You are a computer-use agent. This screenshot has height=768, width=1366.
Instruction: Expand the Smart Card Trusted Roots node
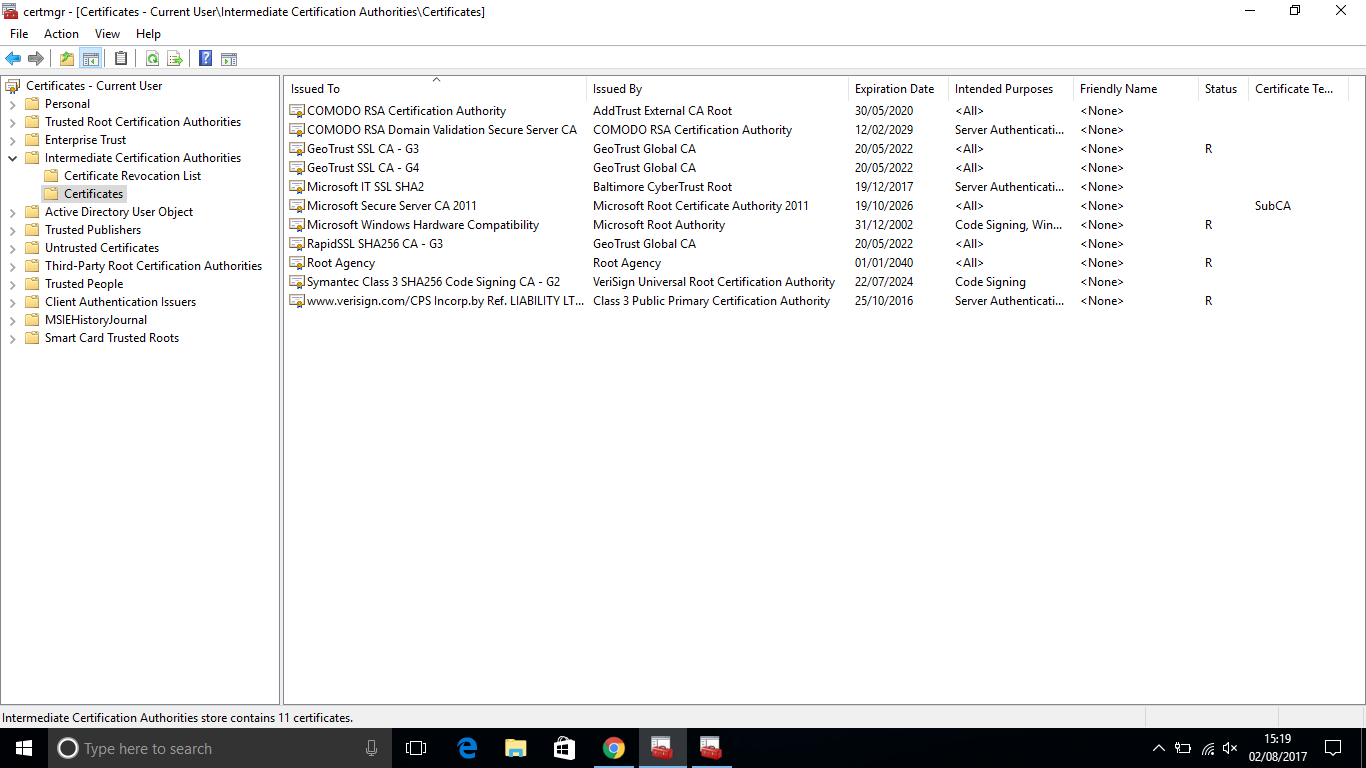(x=12, y=338)
